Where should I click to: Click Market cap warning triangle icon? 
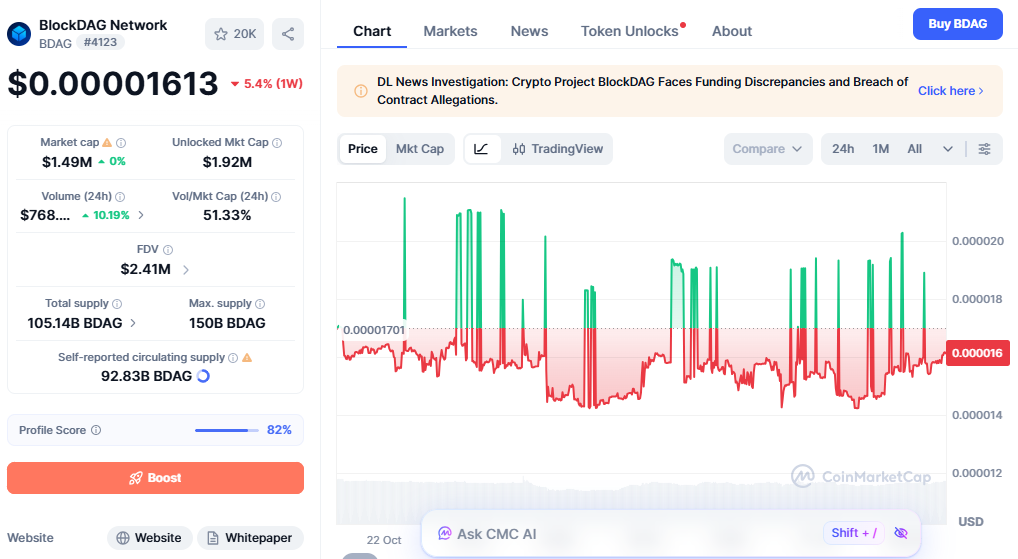[107, 142]
